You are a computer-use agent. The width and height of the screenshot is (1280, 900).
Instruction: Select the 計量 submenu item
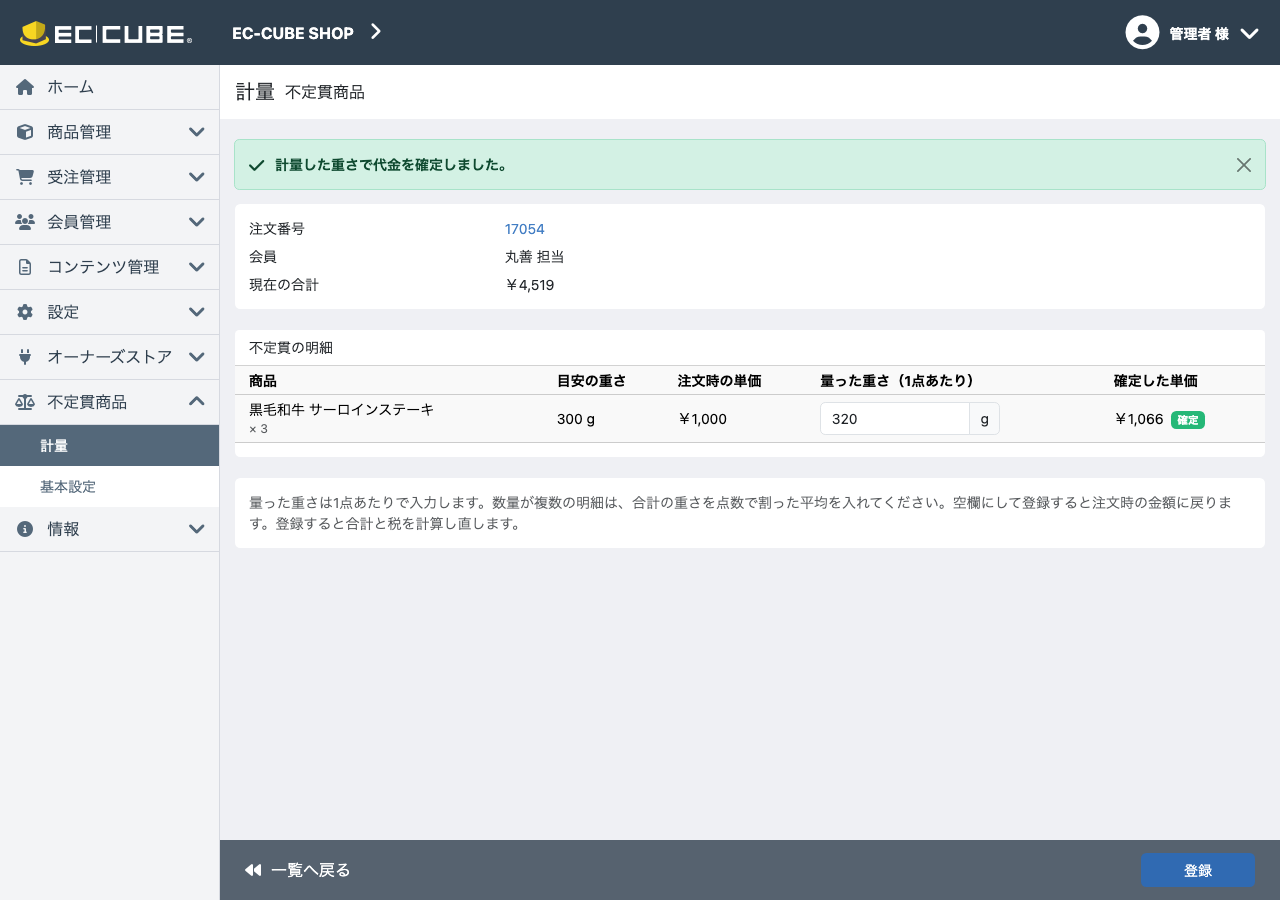pos(109,446)
